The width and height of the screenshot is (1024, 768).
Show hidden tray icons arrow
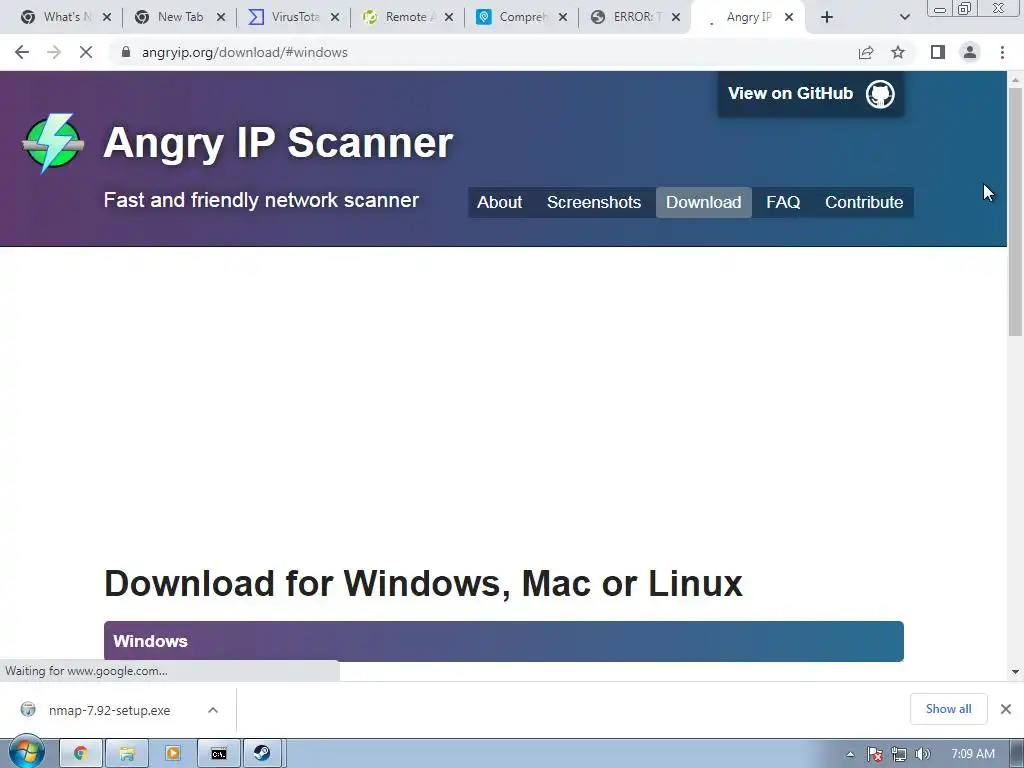(x=850, y=754)
